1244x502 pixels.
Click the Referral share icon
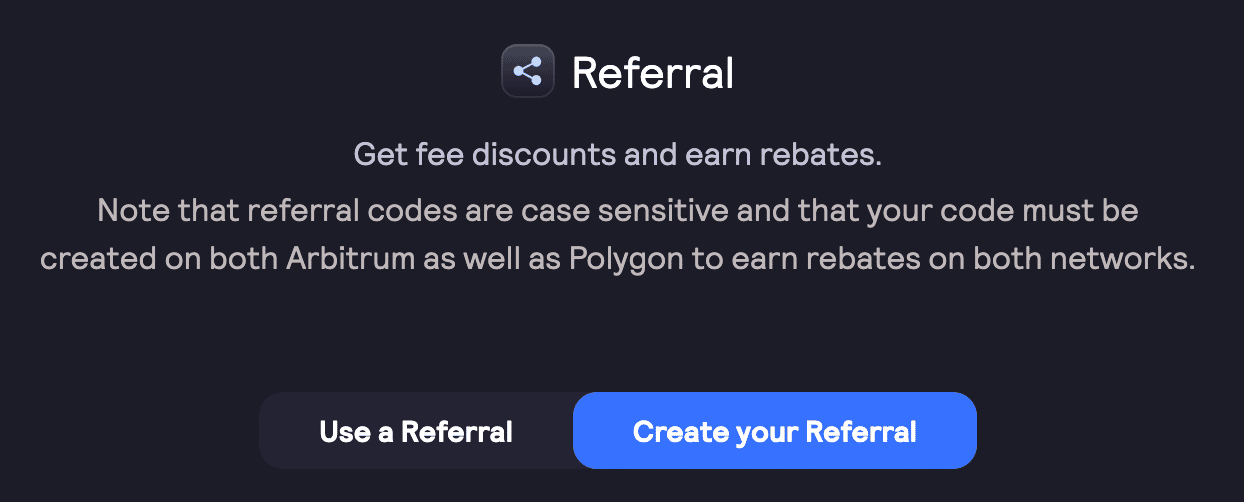527,72
